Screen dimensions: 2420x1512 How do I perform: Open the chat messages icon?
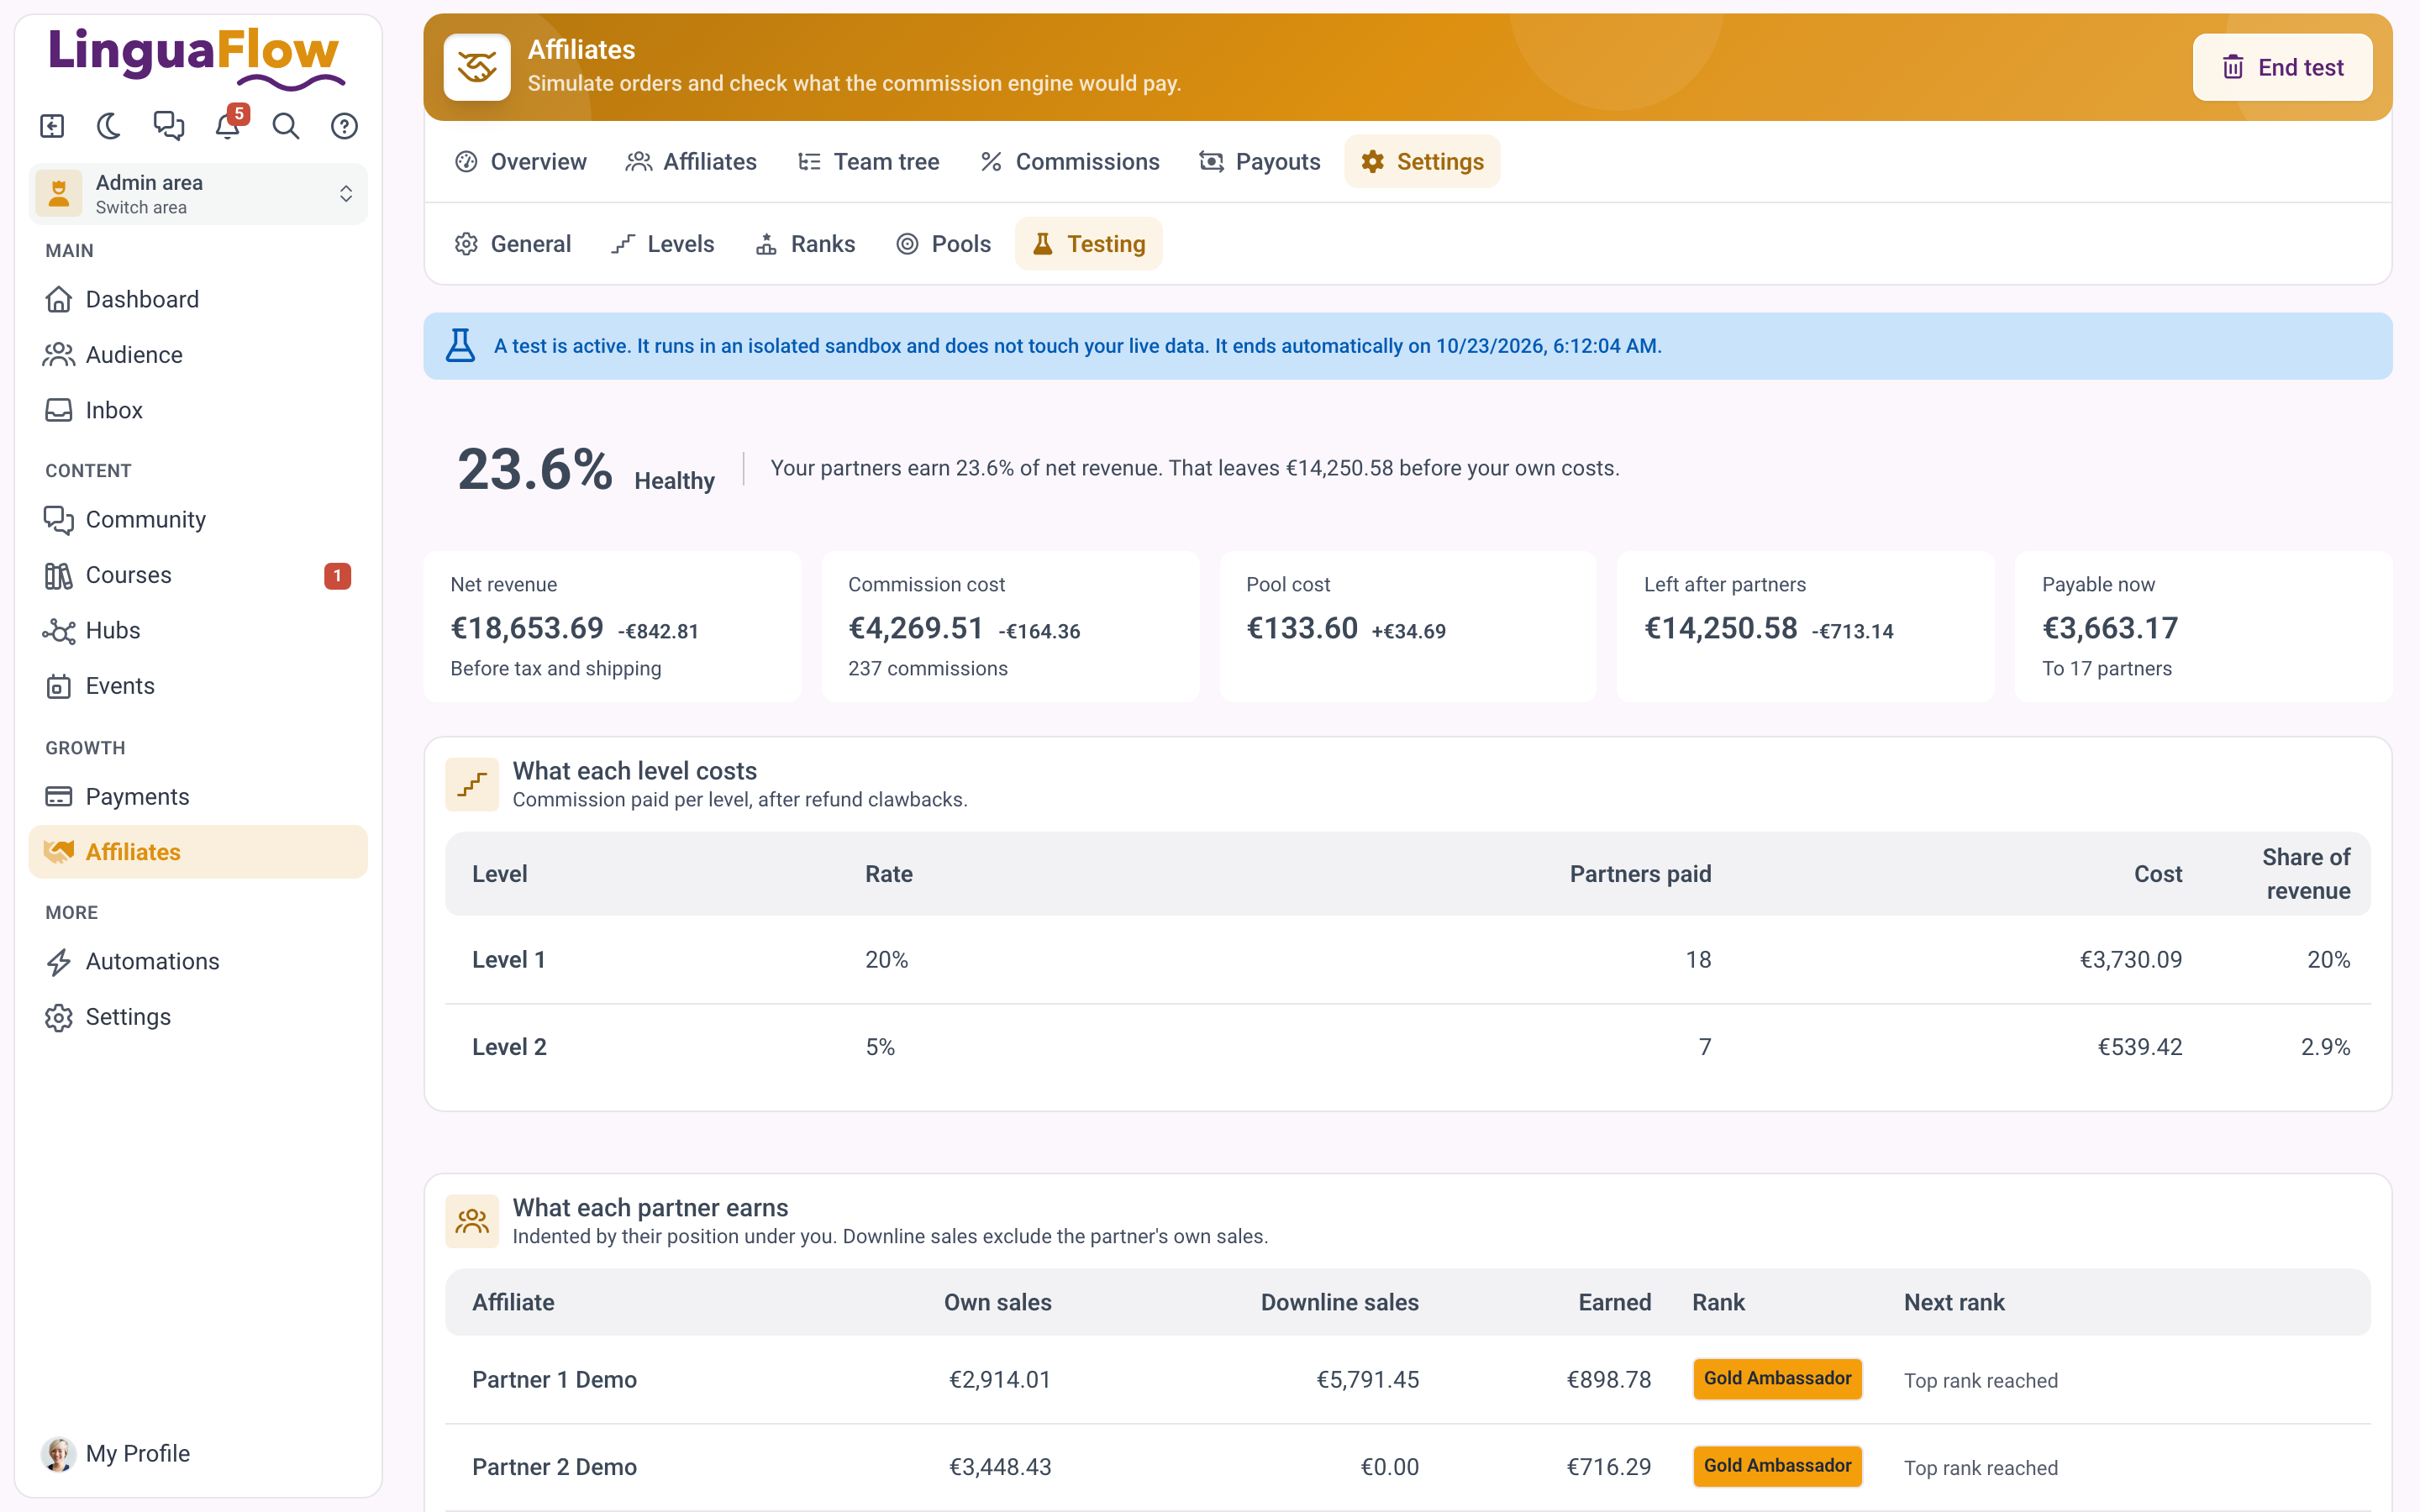pos(168,126)
